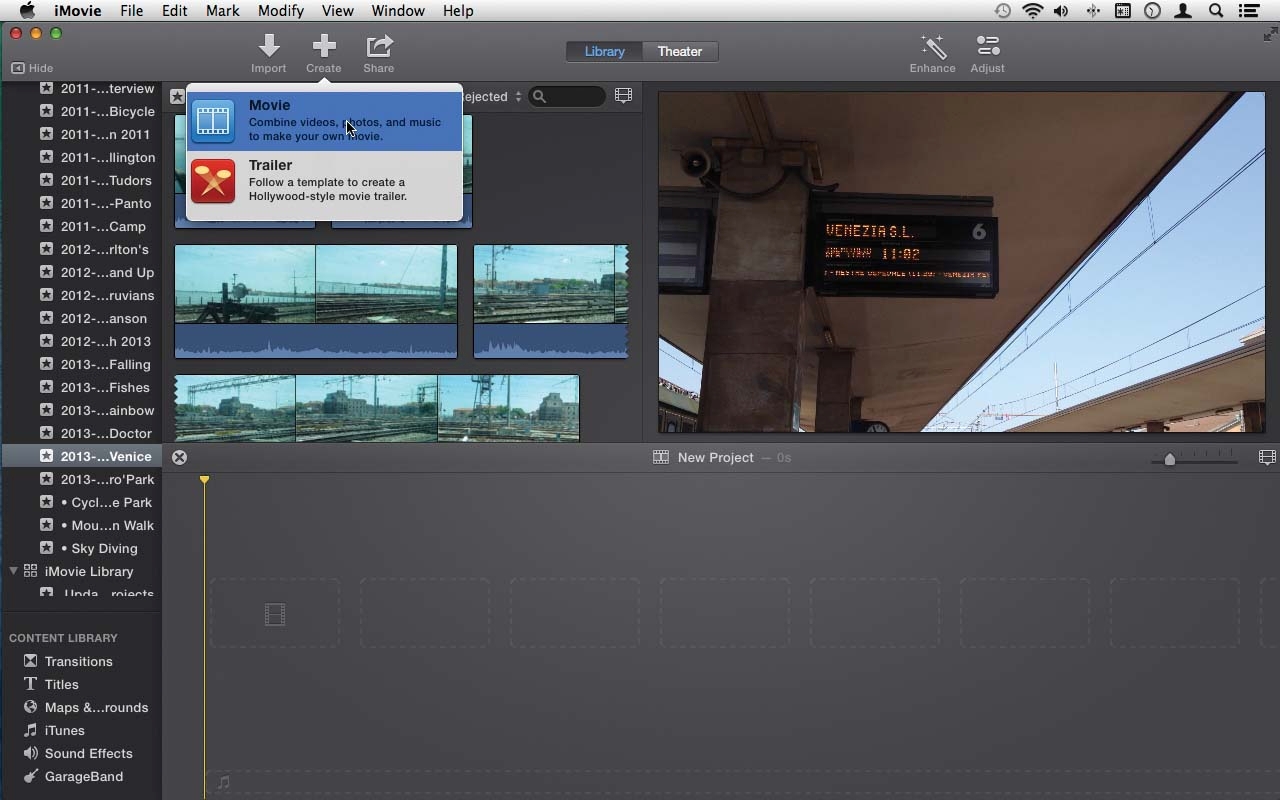1280x800 pixels.
Task: Select the "2013-...Fishes" event
Action: click(81, 387)
